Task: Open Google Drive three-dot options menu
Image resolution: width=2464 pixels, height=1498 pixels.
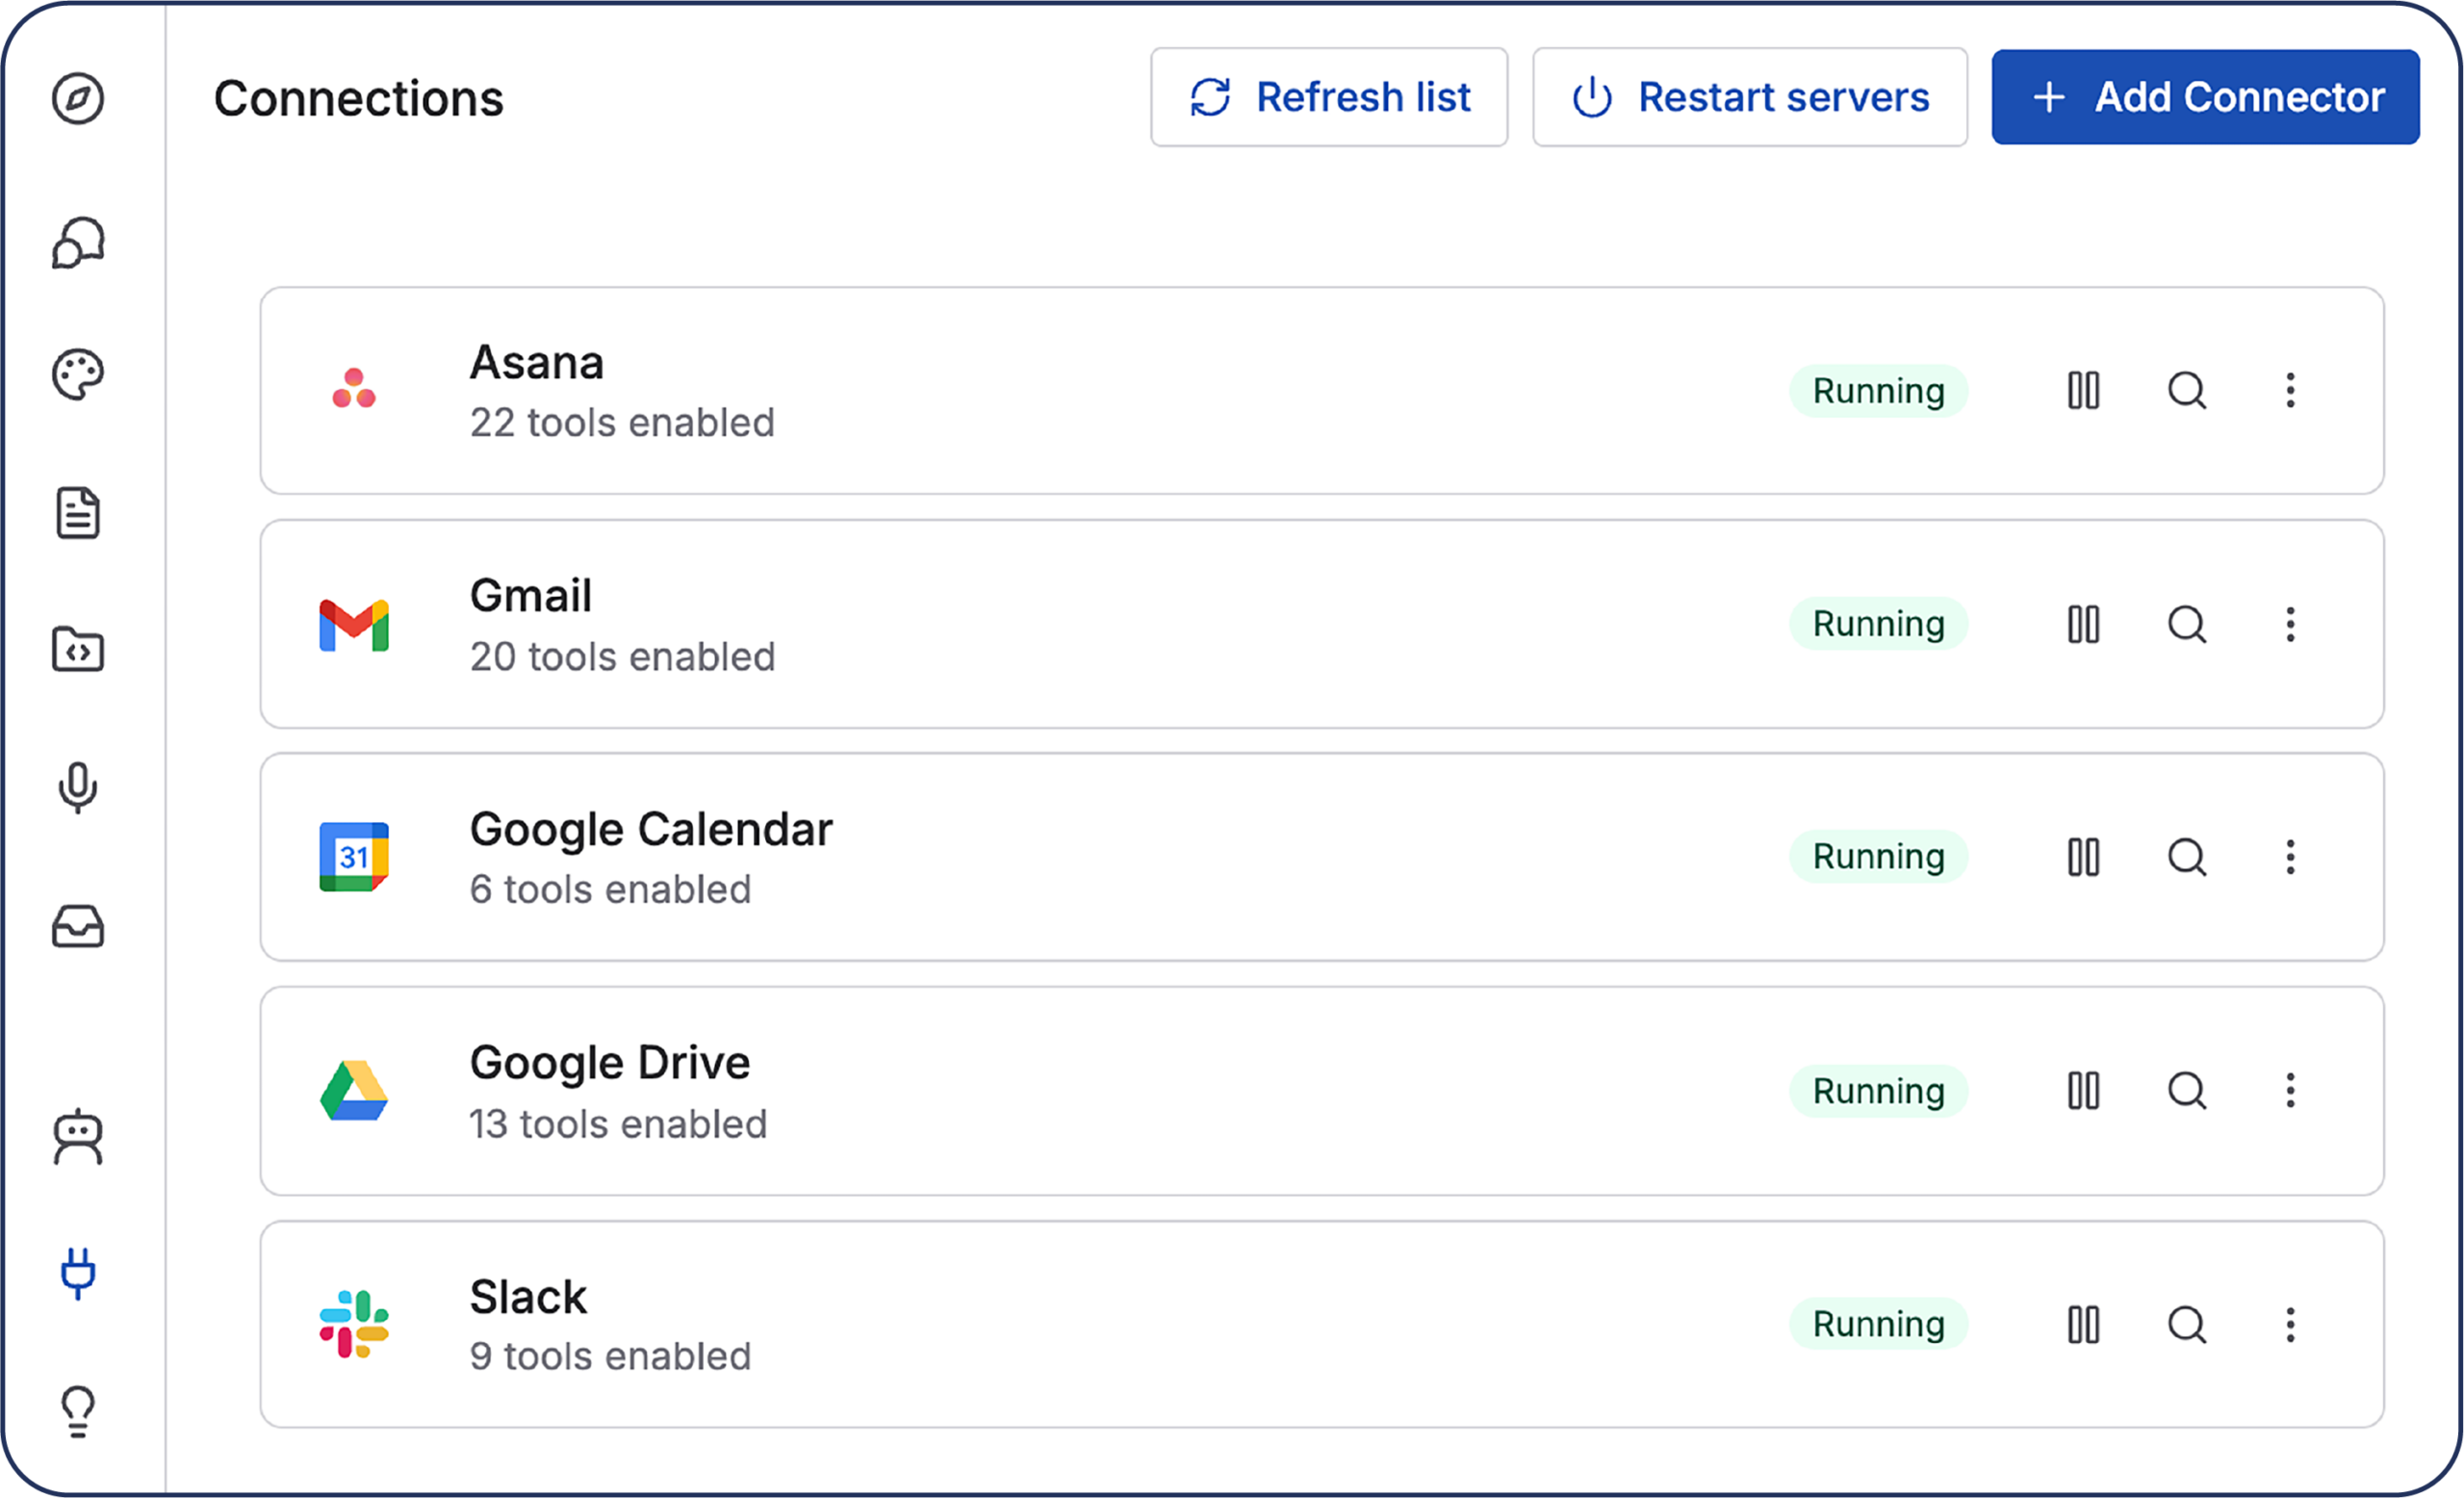Action: tap(2290, 1090)
